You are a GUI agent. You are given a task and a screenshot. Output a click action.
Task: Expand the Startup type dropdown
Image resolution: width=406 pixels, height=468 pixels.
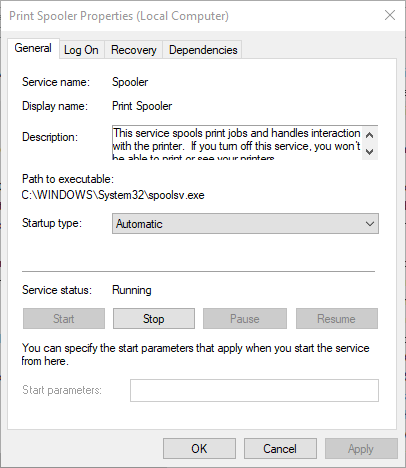coord(245,224)
